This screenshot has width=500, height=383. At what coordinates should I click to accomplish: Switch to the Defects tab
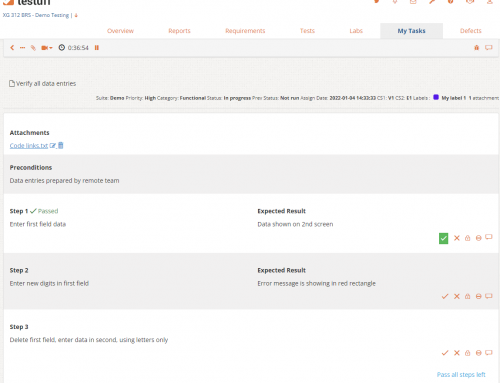[x=471, y=31]
